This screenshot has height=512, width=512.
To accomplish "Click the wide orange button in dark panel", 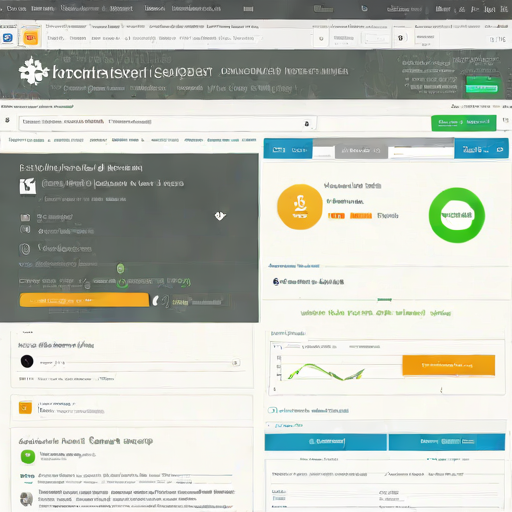I will point(84,300).
